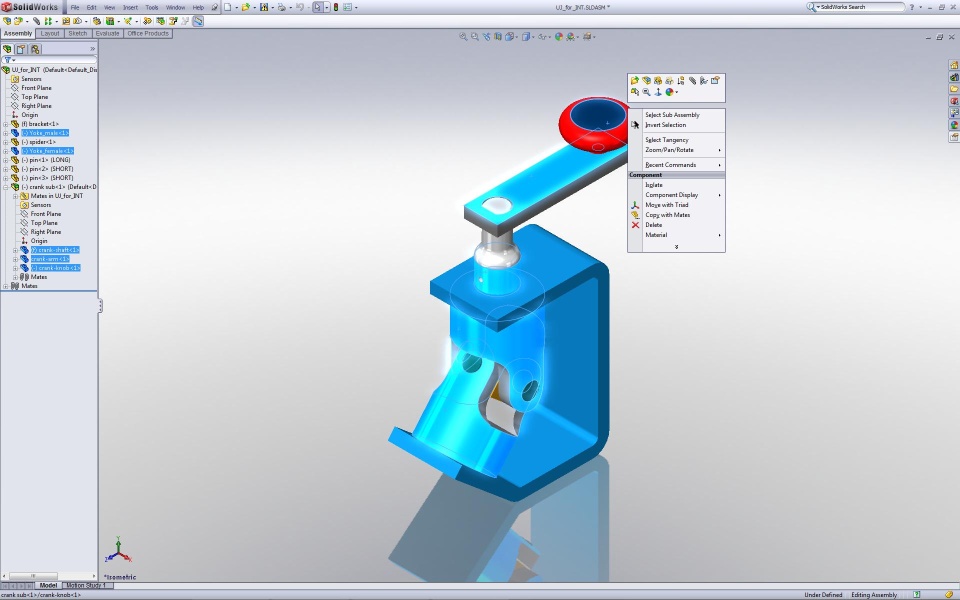Select pin<1> (LONG) in the tree

46,160
